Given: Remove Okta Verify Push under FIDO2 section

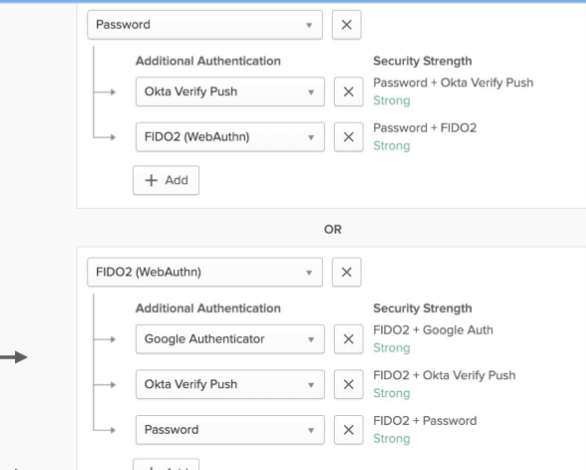Looking at the screenshot, I should pos(348,384).
